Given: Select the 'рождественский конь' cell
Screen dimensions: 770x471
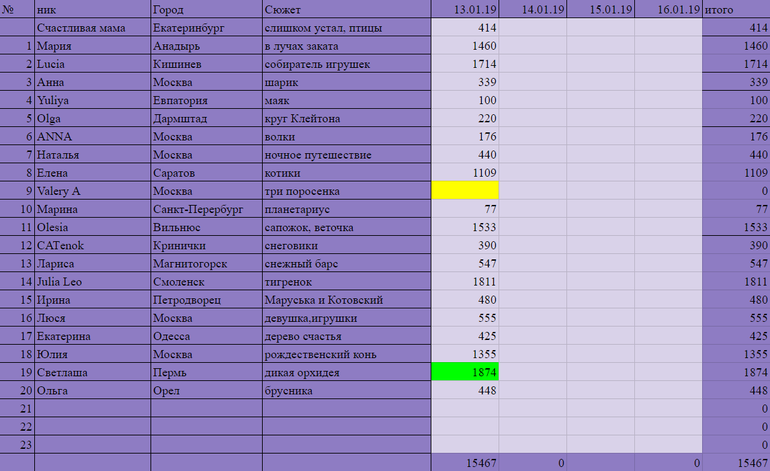Looking at the screenshot, I should pos(345,354).
